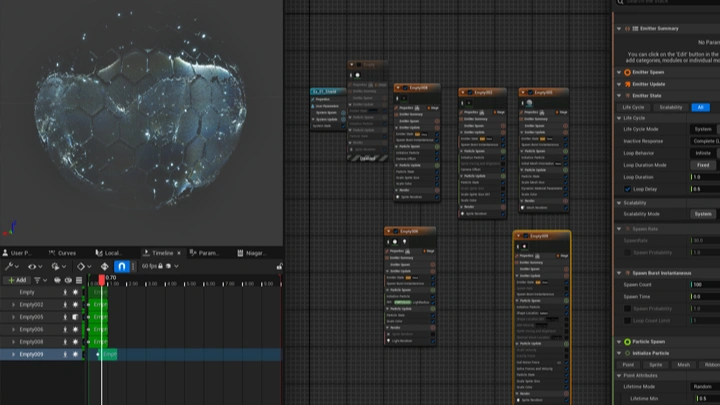Click the timeline wrench settings icon
Image resolution: width=720 pixels, height=405 pixels.
[x=10, y=267]
